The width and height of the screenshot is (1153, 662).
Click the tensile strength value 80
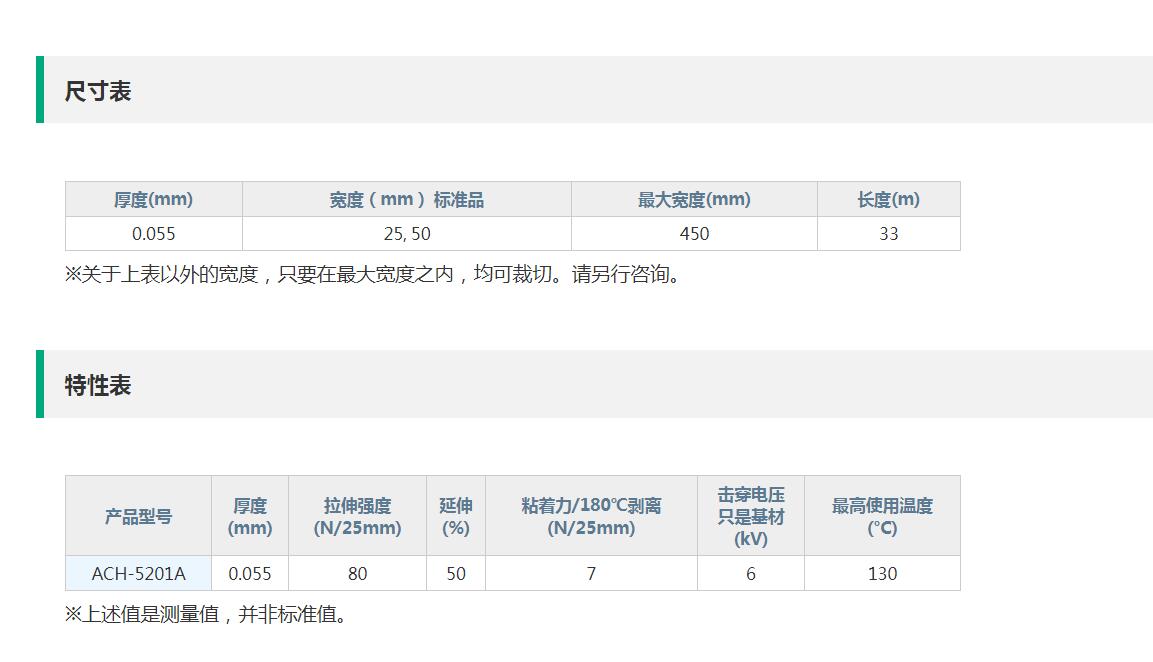(357, 573)
